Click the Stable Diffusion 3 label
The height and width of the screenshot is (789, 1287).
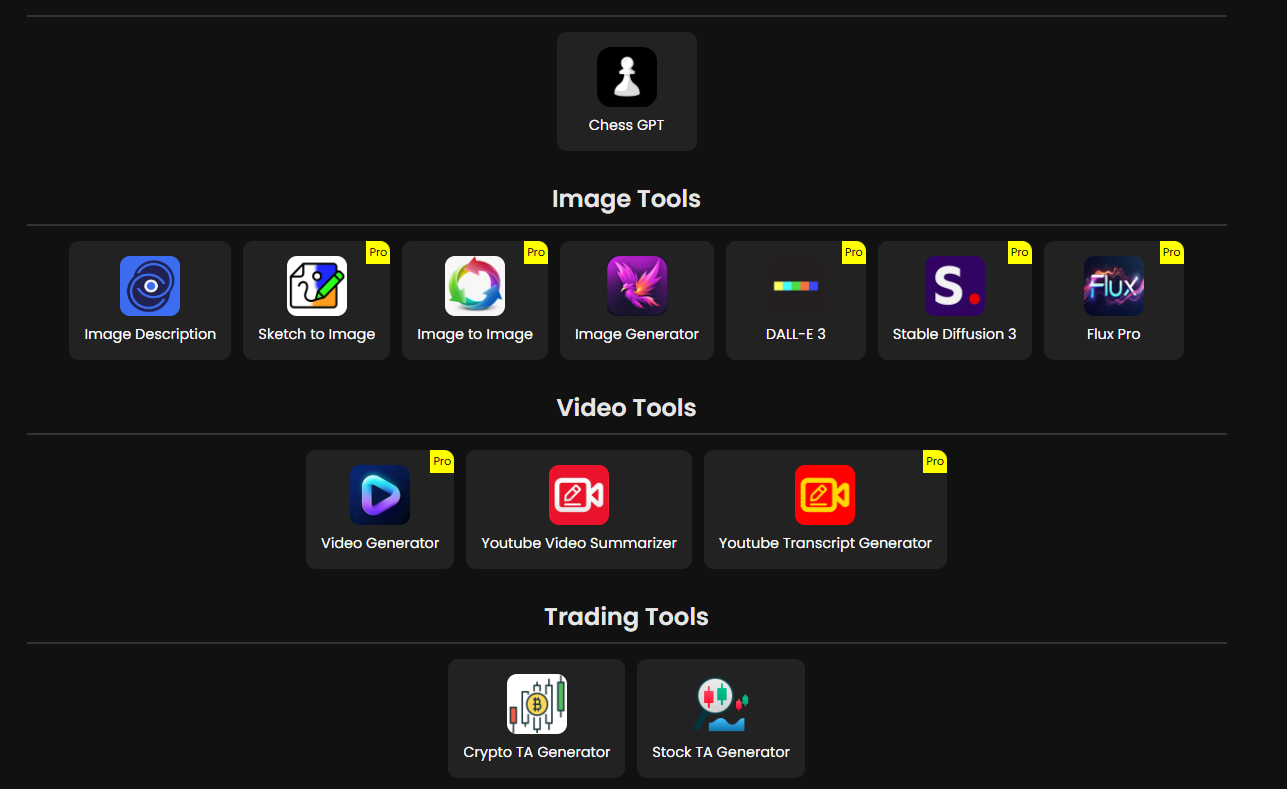coord(955,335)
